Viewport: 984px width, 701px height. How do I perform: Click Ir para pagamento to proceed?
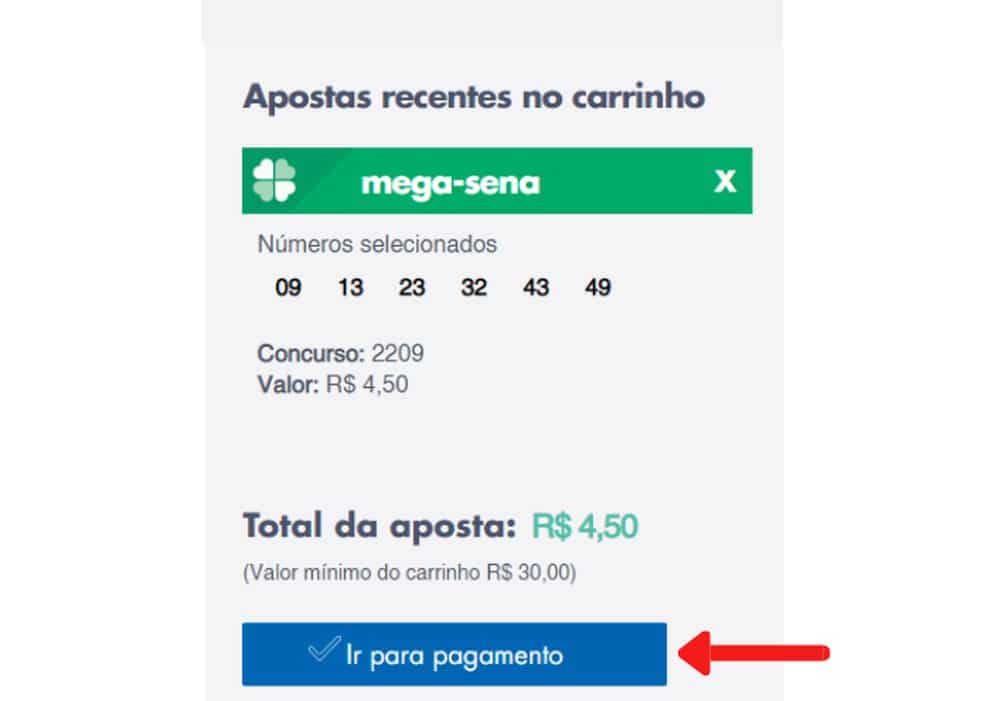455,653
